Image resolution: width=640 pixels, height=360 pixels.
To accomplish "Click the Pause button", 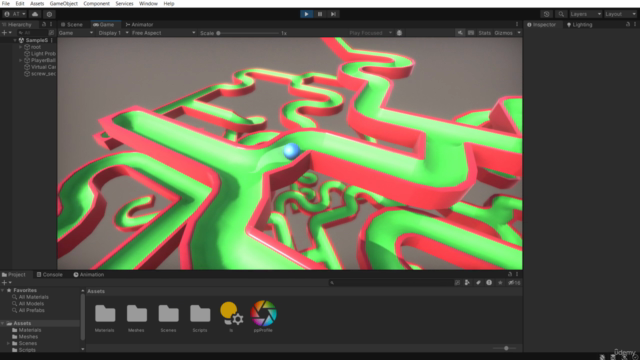I will click(x=320, y=14).
